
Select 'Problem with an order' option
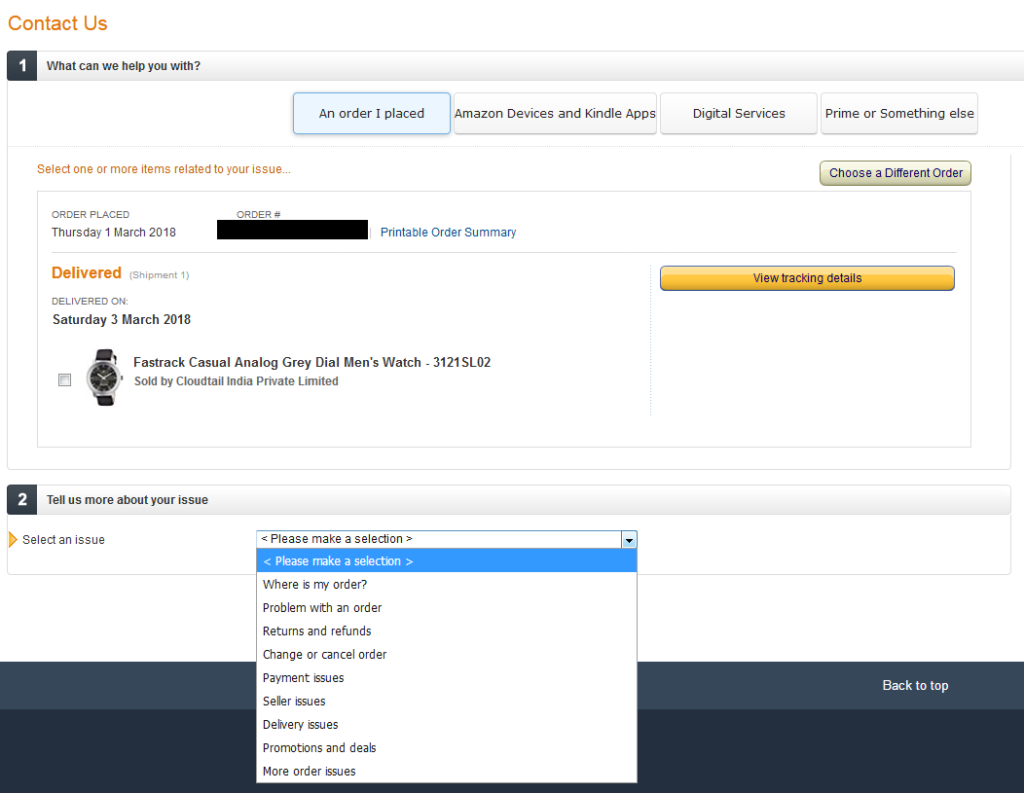(322, 607)
